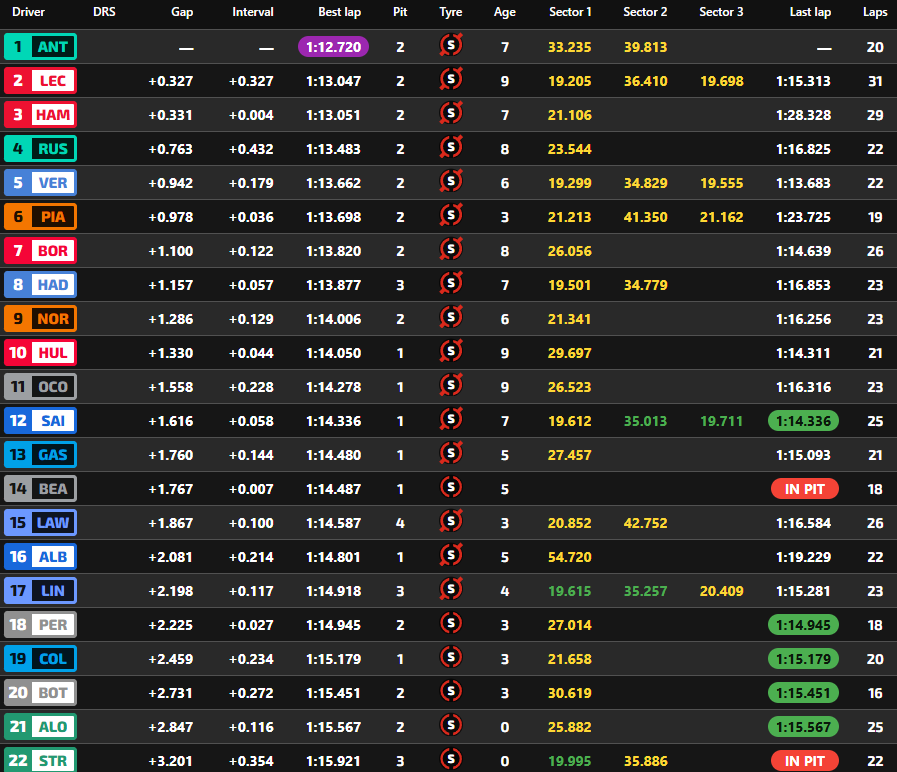This screenshot has width=897, height=772.
Task: Select the ANT driver badge in position 1
Action: coord(40,47)
